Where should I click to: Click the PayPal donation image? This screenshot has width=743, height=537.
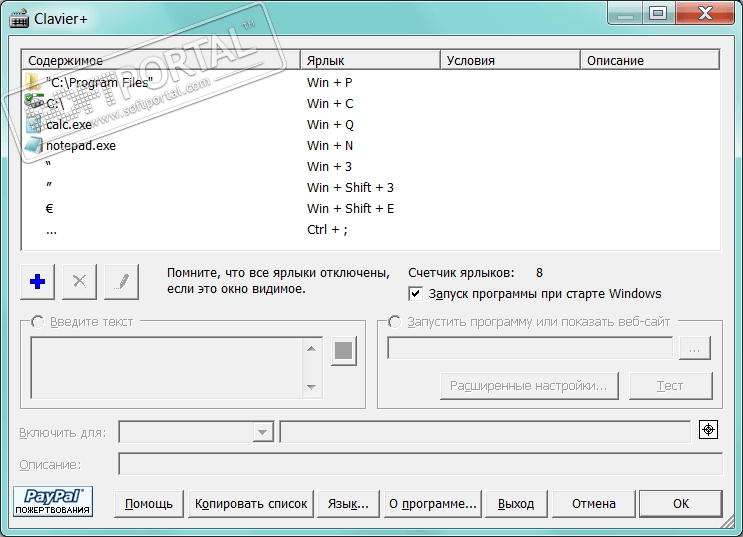(53, 501)
